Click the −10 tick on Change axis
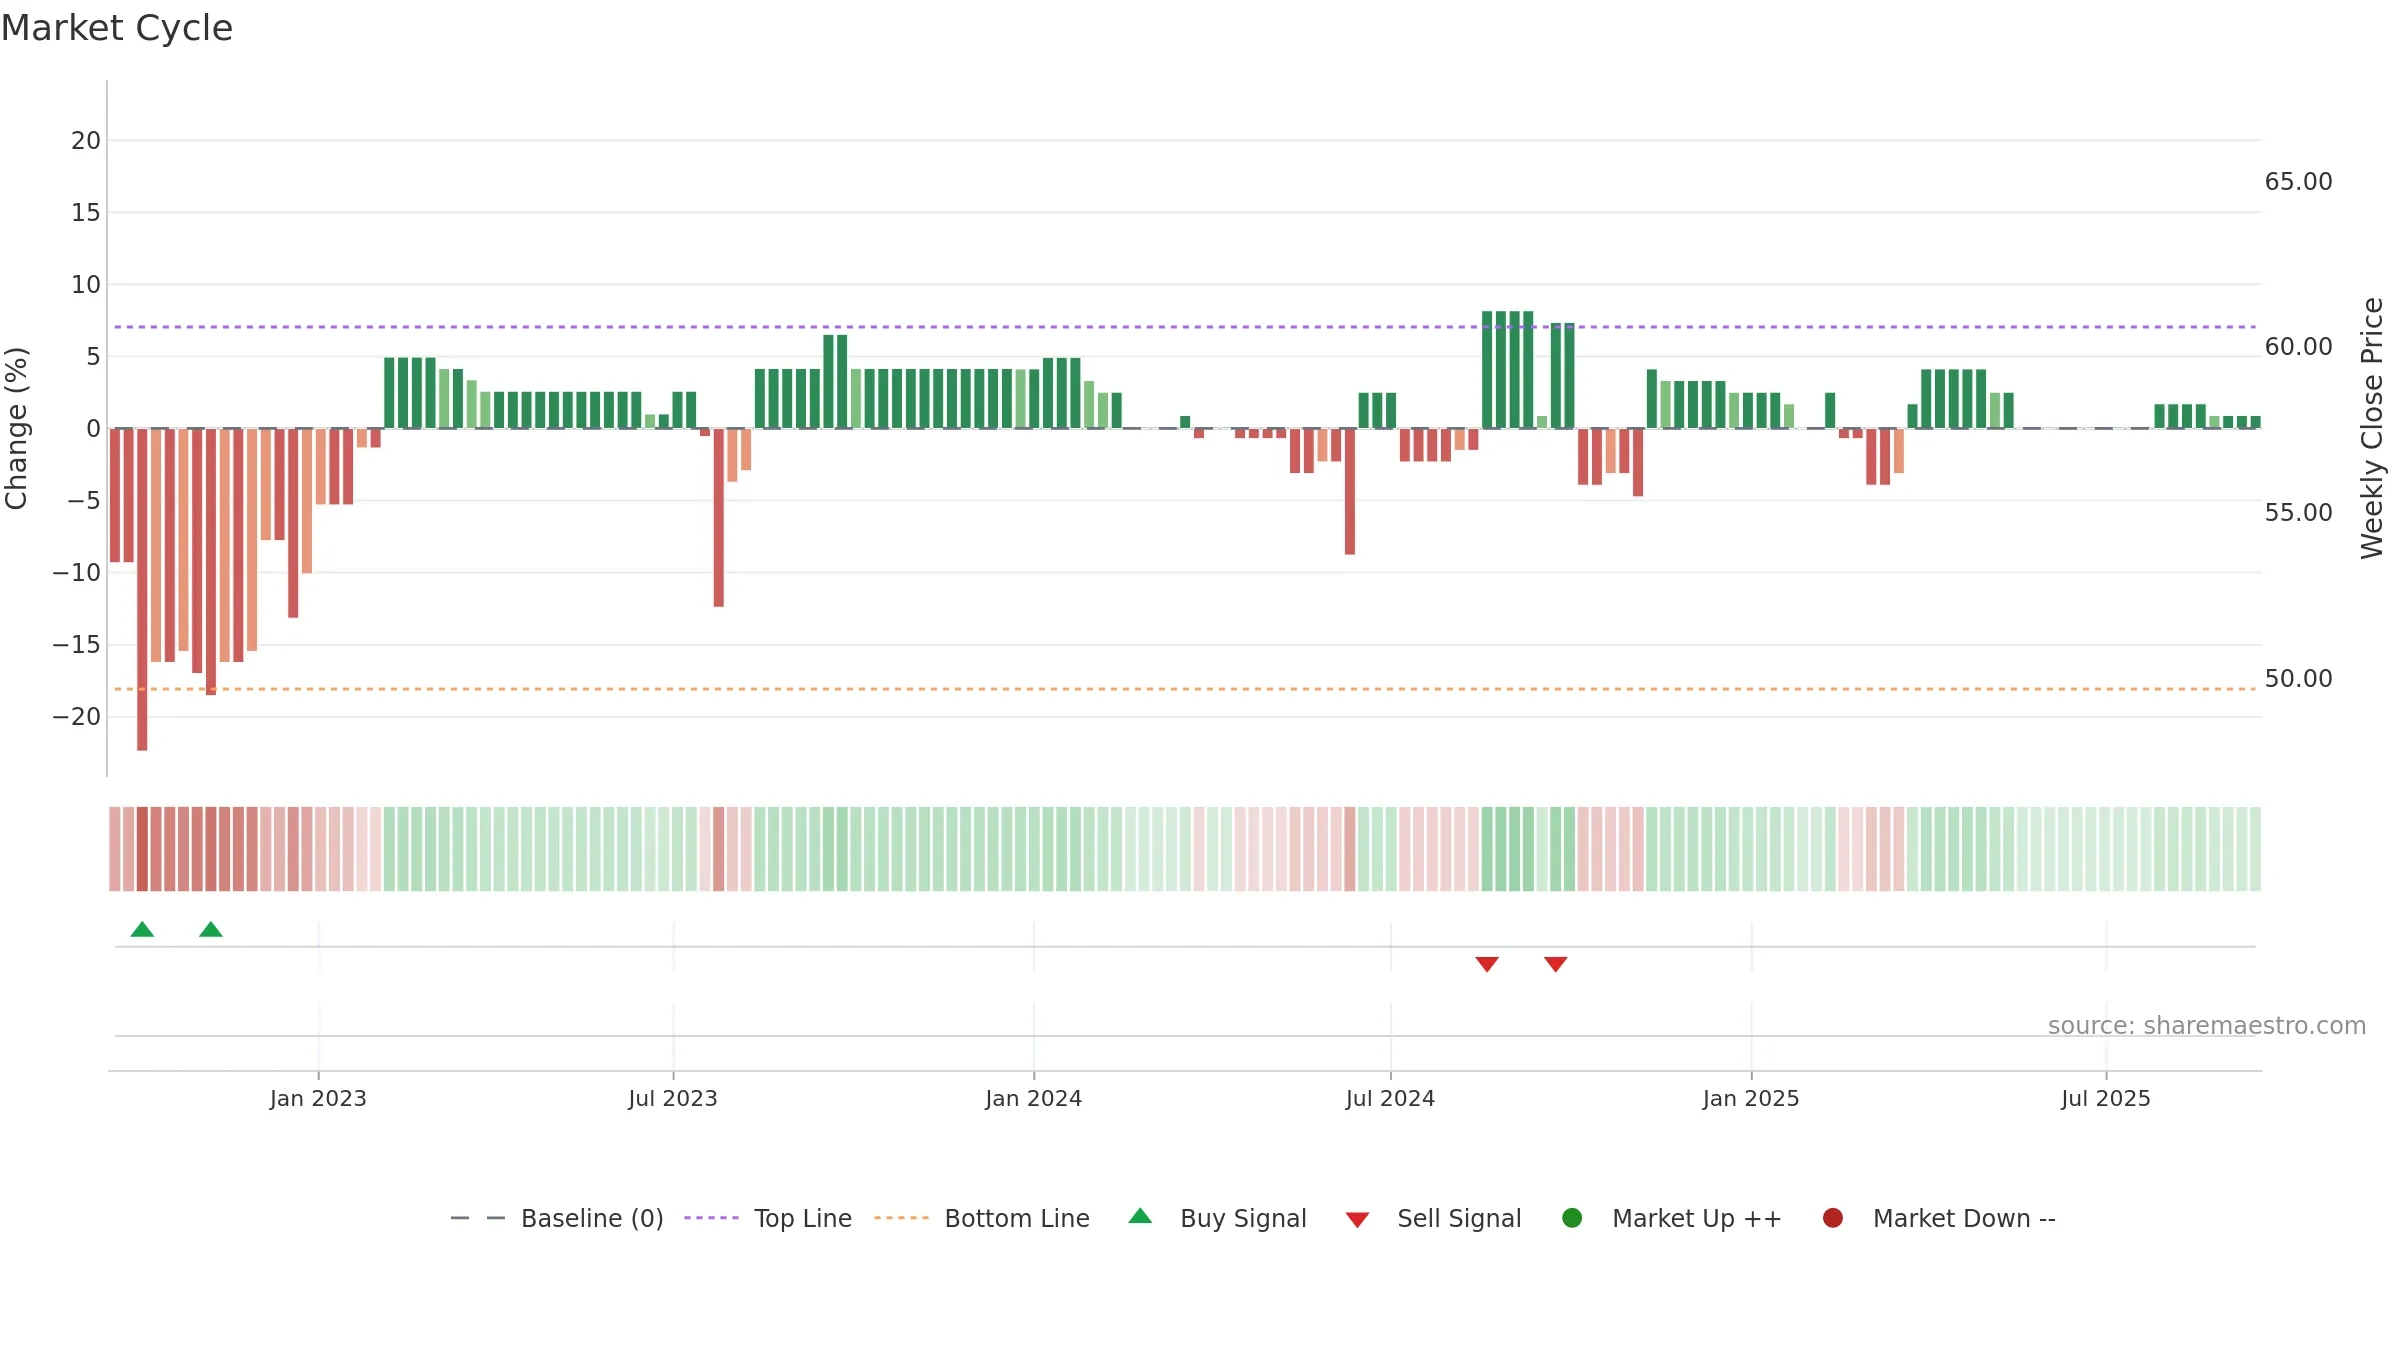The width and height of the screenshot is (2400, 1350). click(x=77, y=573)
